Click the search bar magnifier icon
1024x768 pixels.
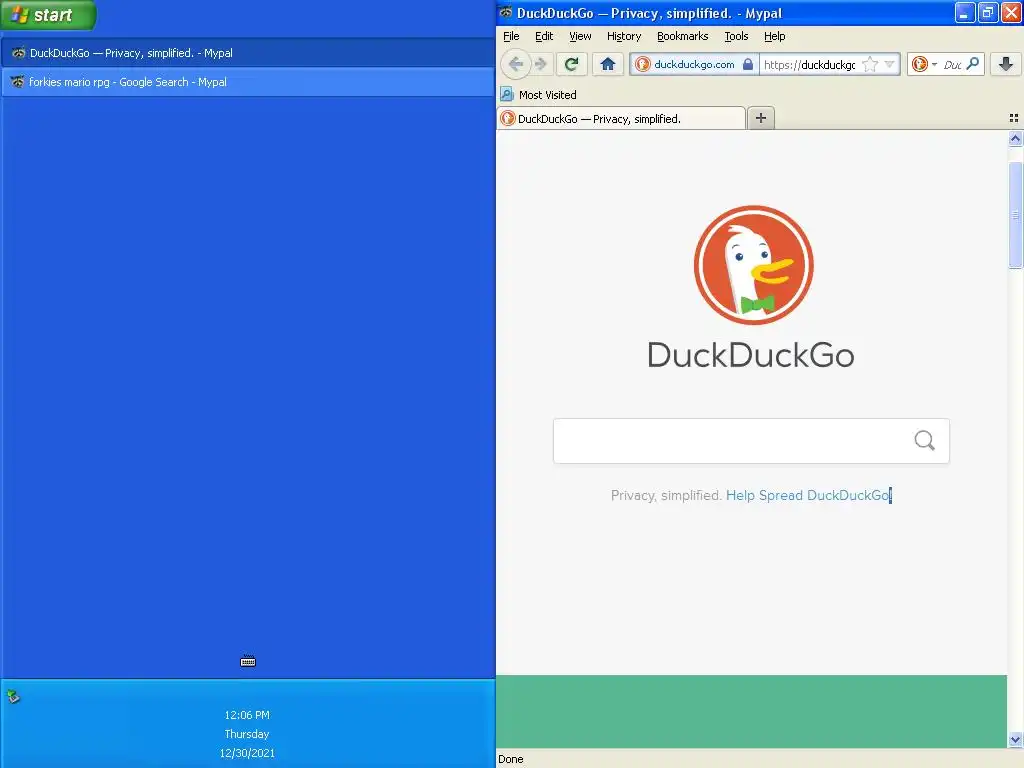(972, 64)
